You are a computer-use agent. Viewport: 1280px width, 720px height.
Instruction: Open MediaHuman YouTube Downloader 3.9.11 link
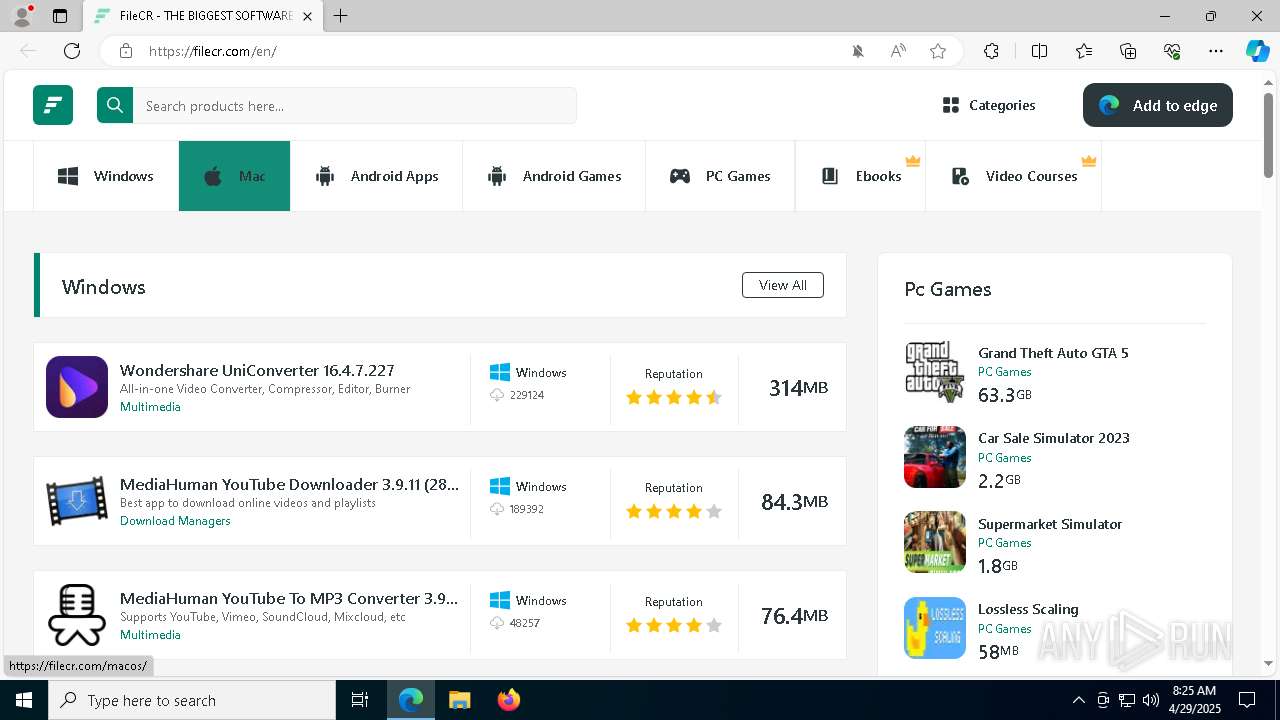290,484
